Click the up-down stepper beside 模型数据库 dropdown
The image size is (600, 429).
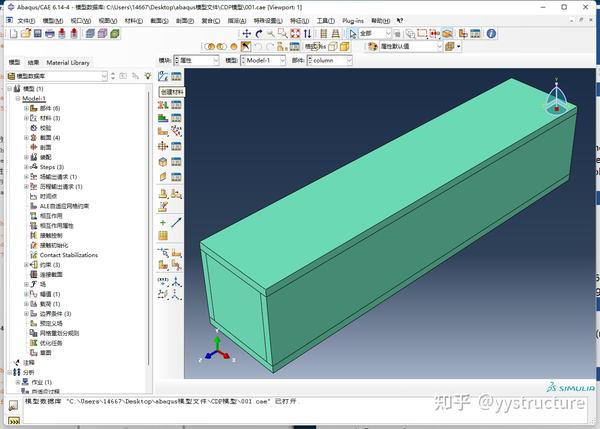[x=112, y=76]
